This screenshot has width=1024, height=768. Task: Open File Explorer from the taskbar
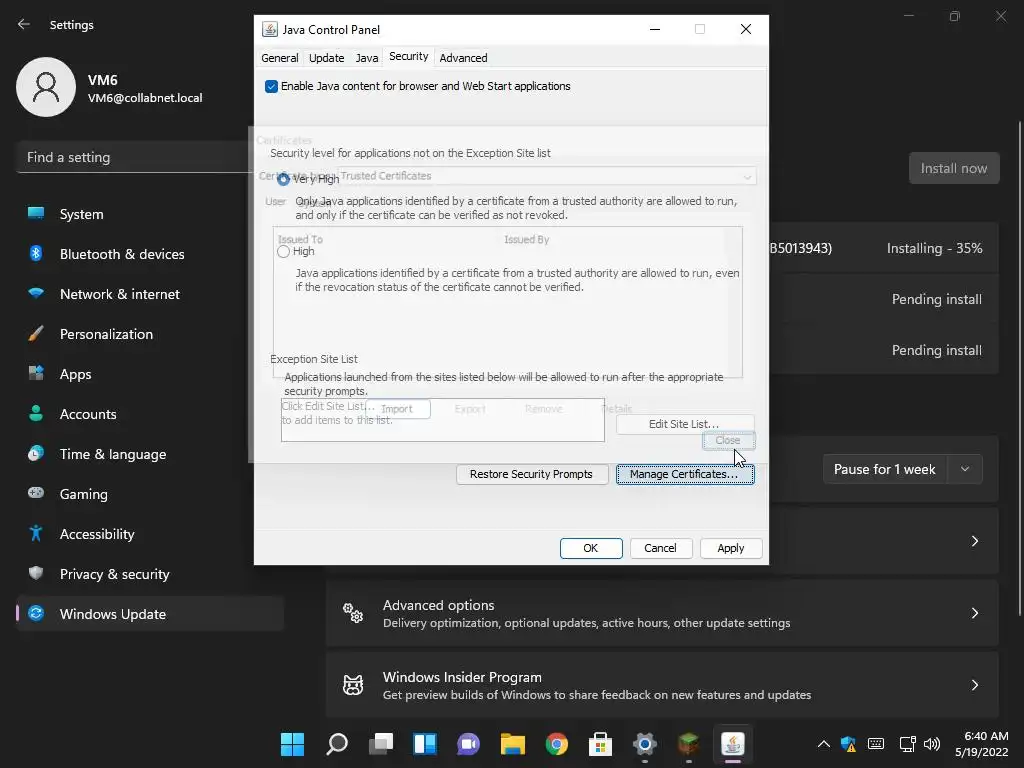513,744
